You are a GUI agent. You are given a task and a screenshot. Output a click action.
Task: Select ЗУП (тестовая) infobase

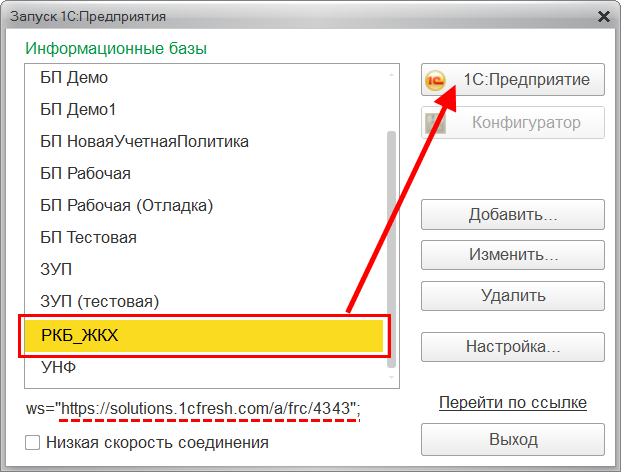pos(206,302)
